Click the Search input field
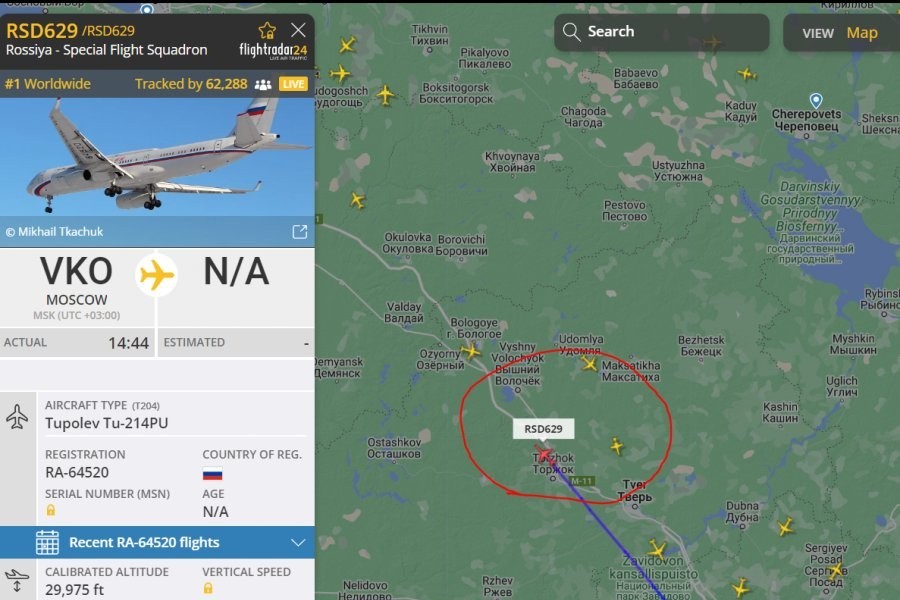Viewport: 900px width, 600px height. pos(662,32)
